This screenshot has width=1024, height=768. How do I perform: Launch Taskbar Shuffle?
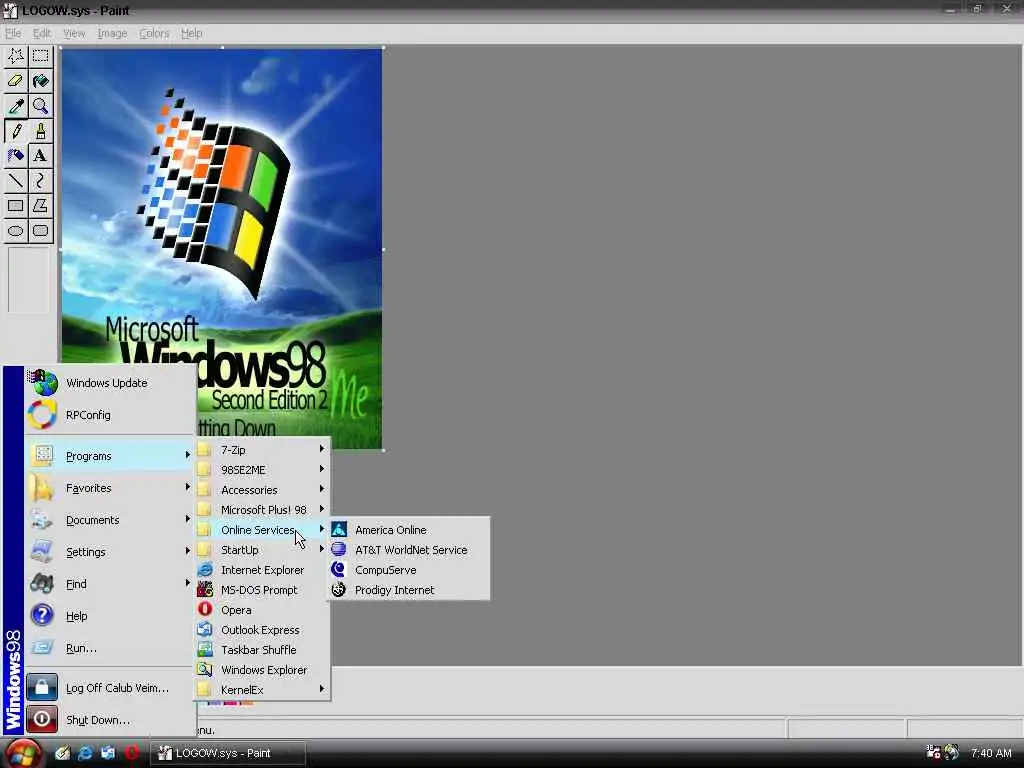(x=263, y=650)
